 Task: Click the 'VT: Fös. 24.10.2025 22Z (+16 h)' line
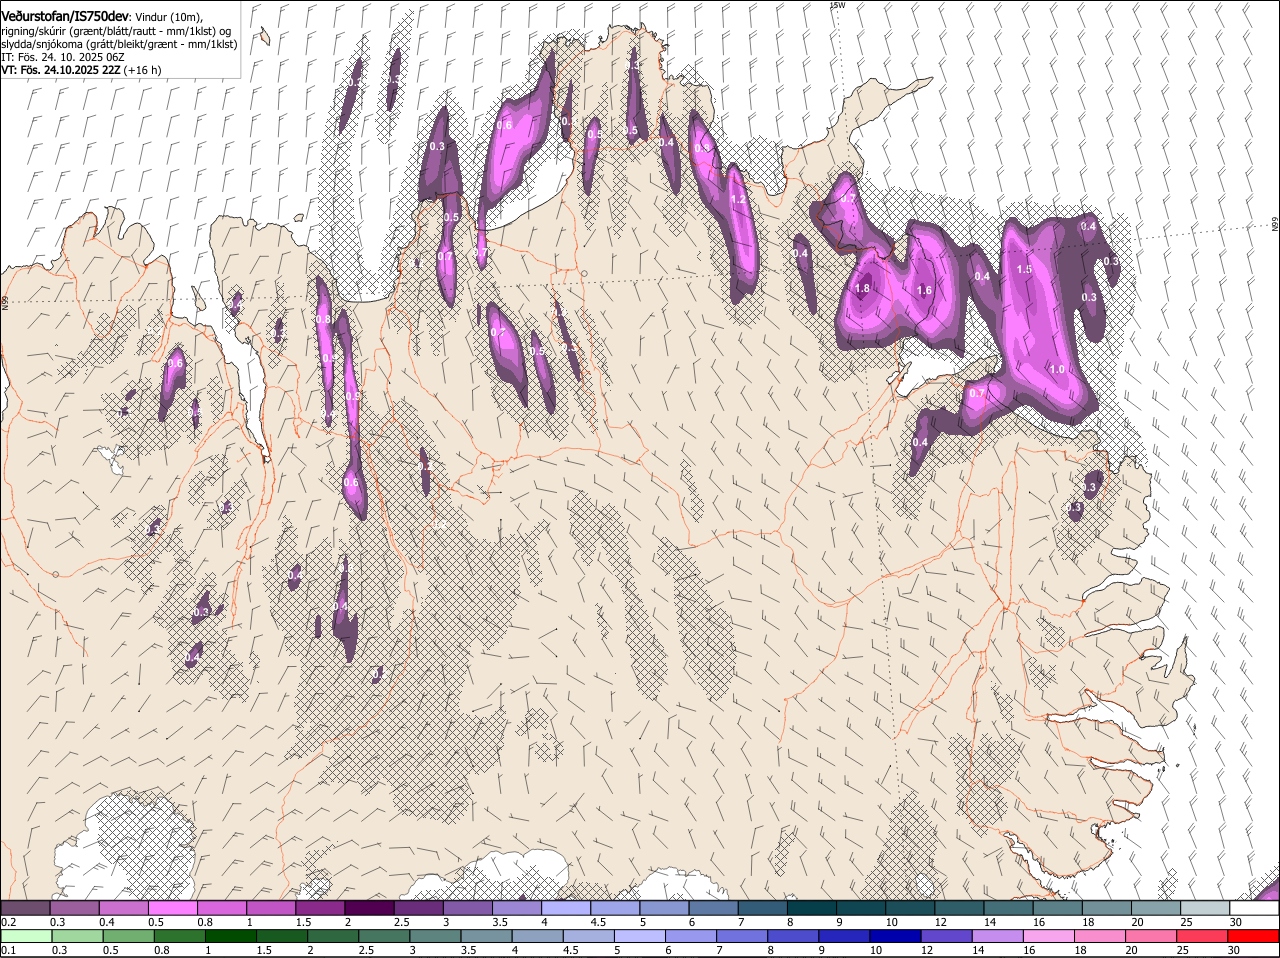click(x=81, y=70)
